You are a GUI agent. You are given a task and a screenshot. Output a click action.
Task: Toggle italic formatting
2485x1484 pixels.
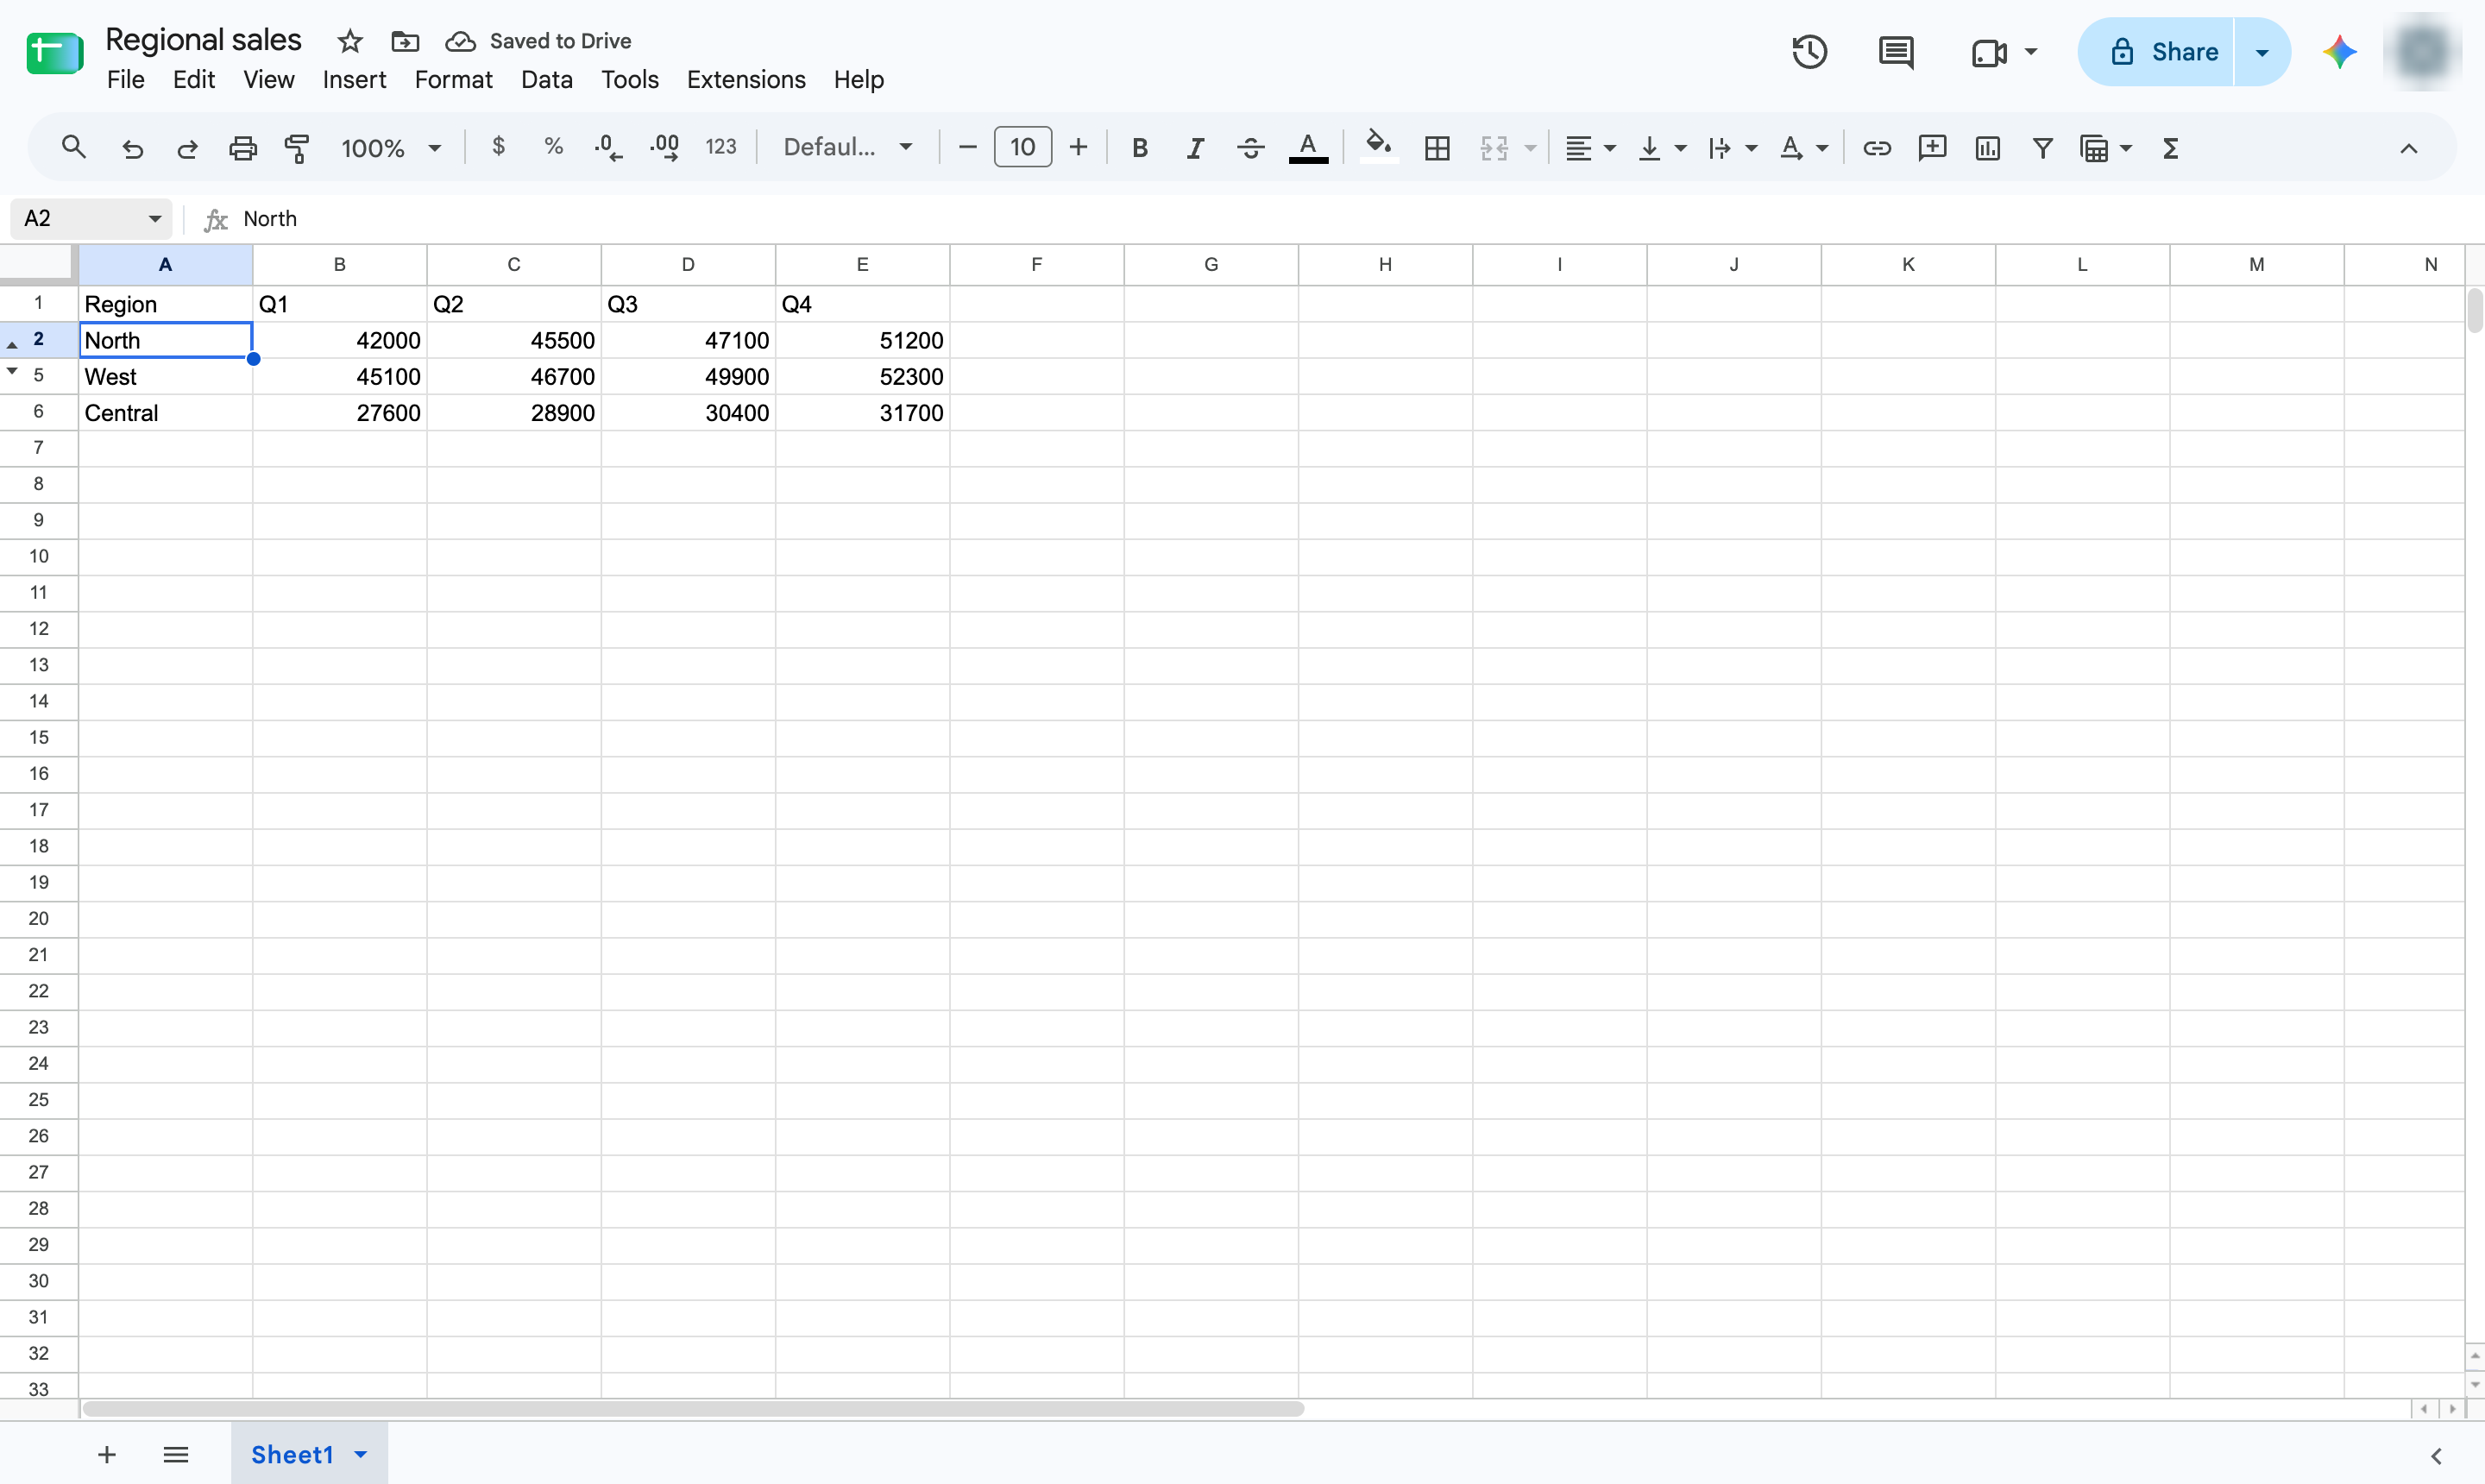pyautogui.click(x=1195, y=148)
